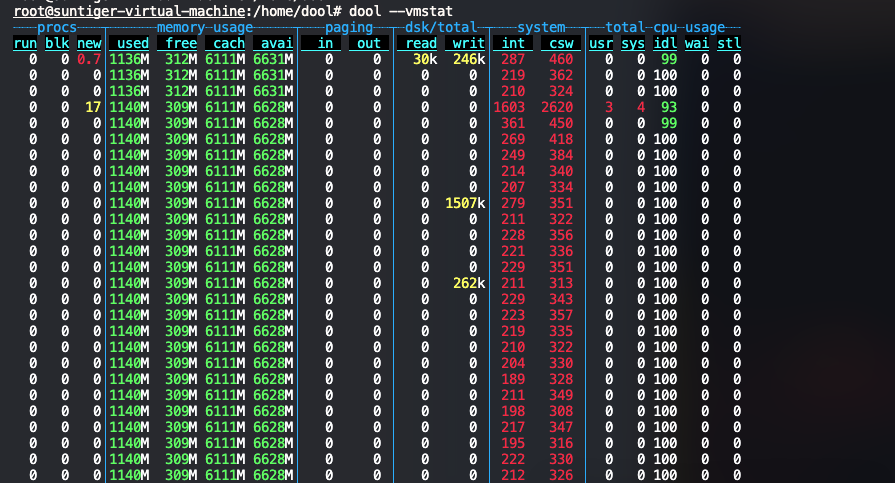Click '1136M' used value in the 287-interrupts row
Screen dimensions: 895x483
point(129,59)
